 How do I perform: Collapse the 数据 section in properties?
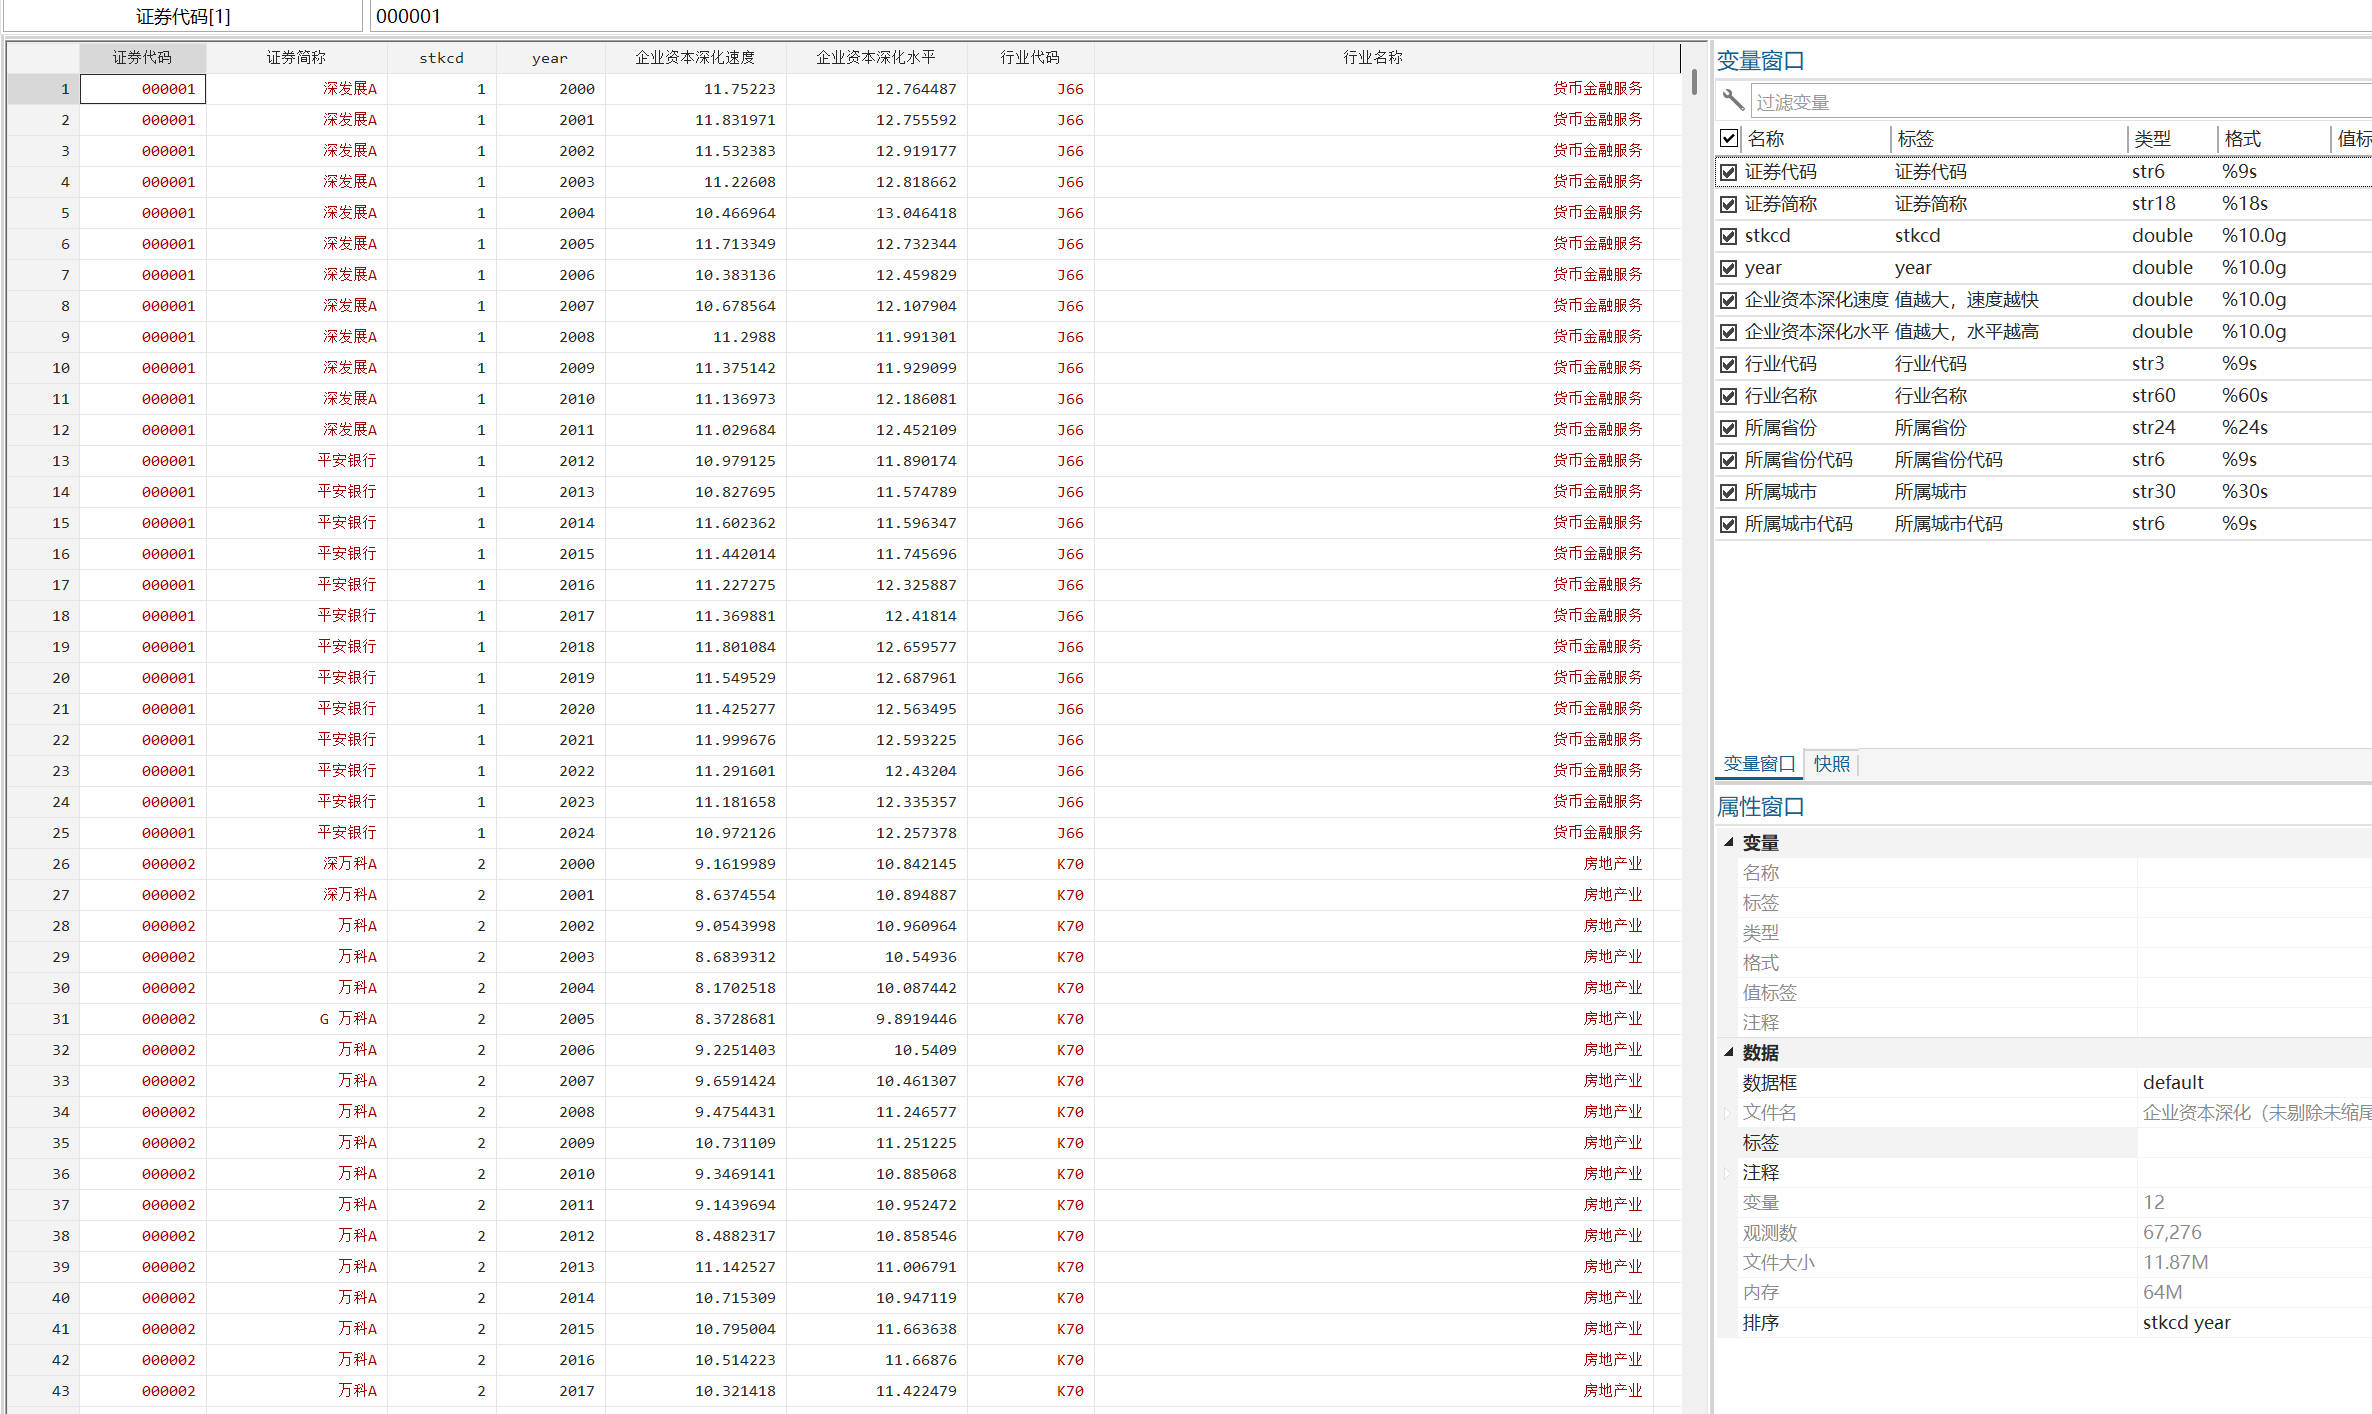point(1728,1052)
